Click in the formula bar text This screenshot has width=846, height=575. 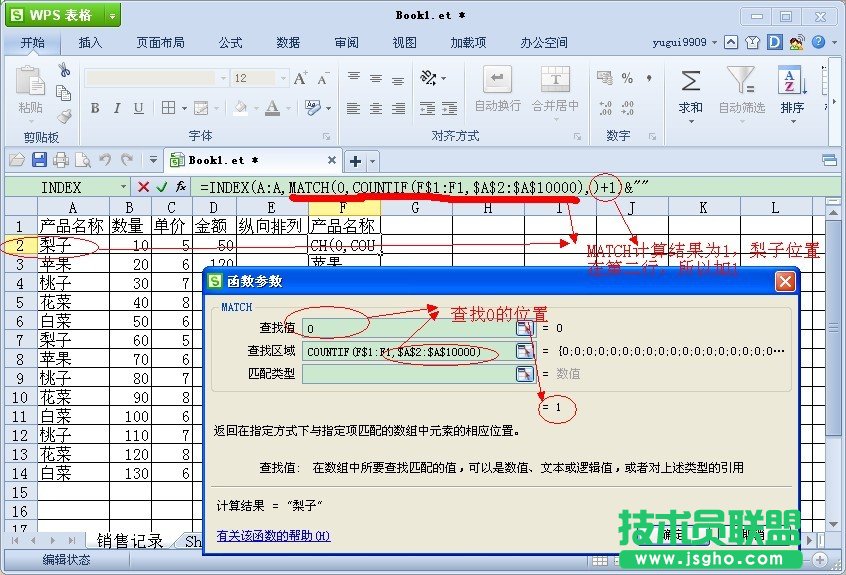[x=424, y=187]
